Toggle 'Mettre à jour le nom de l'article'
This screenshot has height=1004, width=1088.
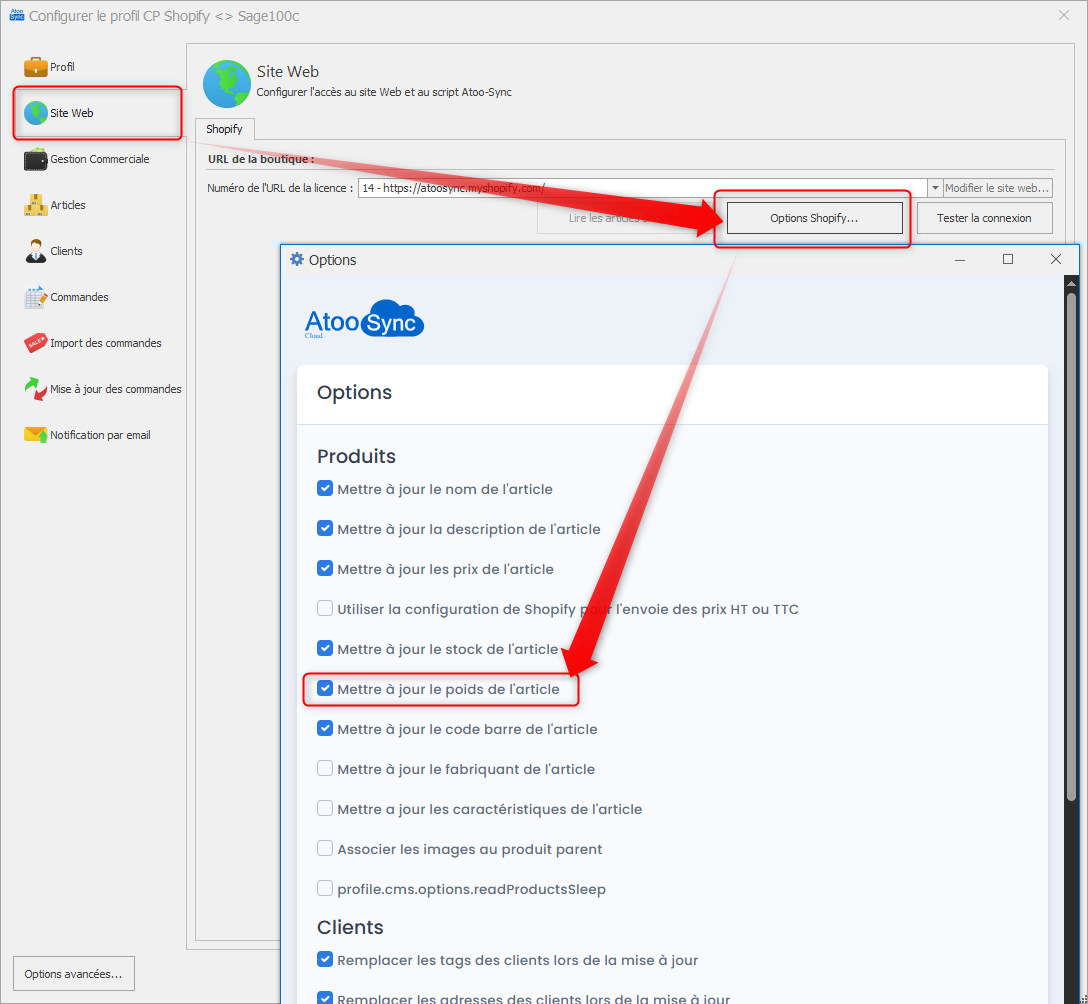click(x=325, y=488)
